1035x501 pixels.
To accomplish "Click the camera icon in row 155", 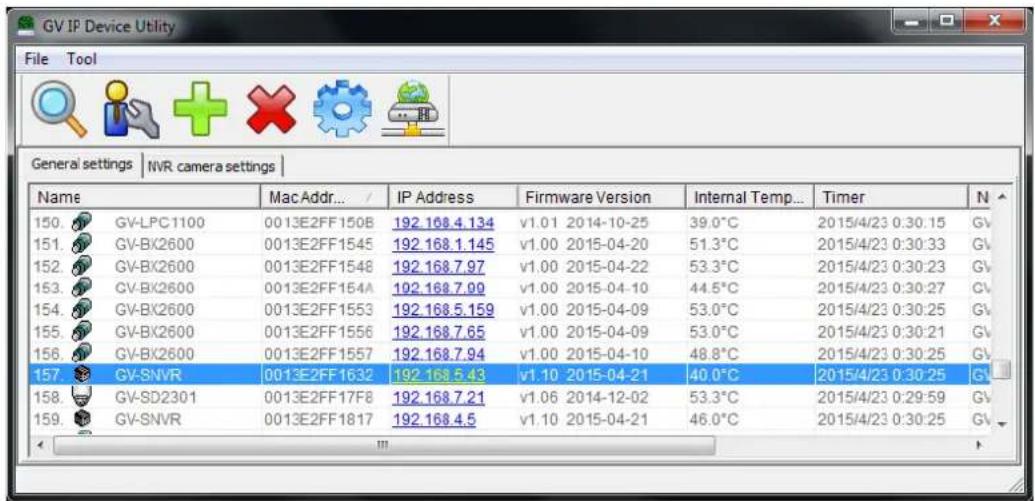I will [82, 331].
